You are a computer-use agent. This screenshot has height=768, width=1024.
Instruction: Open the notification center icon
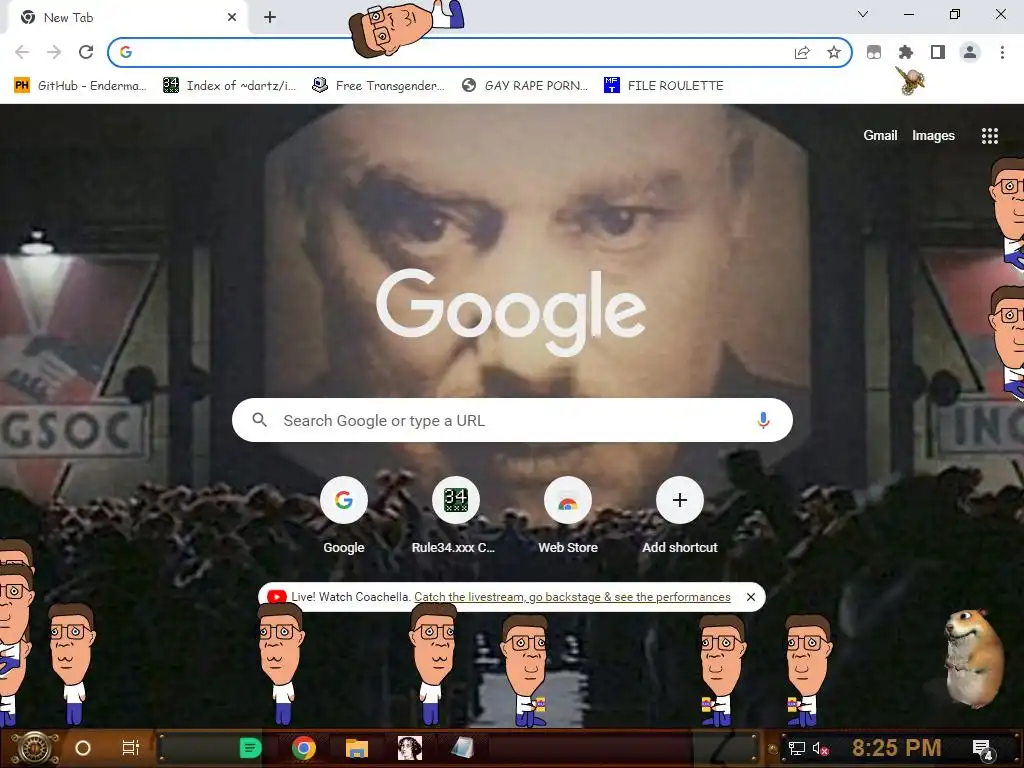tap(982, 749)
